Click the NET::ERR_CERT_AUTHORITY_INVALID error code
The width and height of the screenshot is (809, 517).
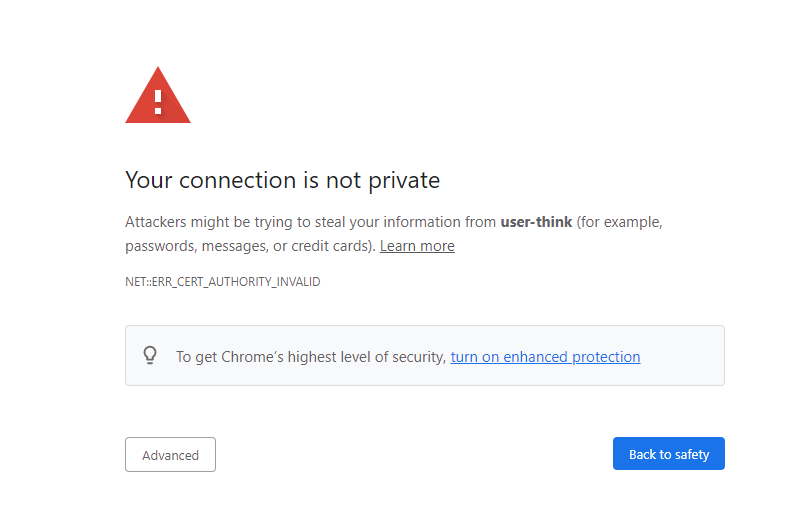[x=222, y=282]
